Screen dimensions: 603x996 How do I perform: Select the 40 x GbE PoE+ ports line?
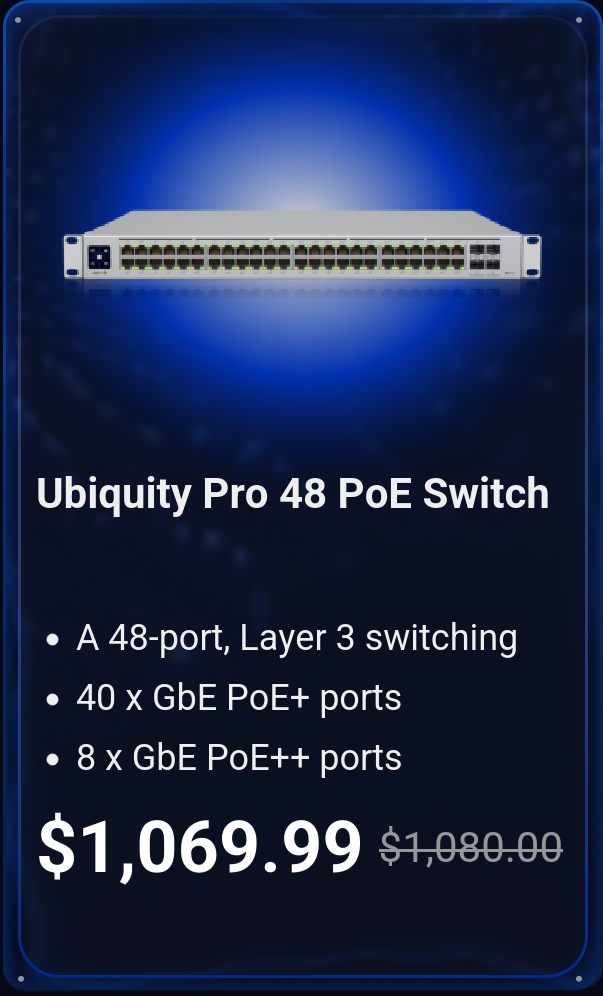[239, 698]
